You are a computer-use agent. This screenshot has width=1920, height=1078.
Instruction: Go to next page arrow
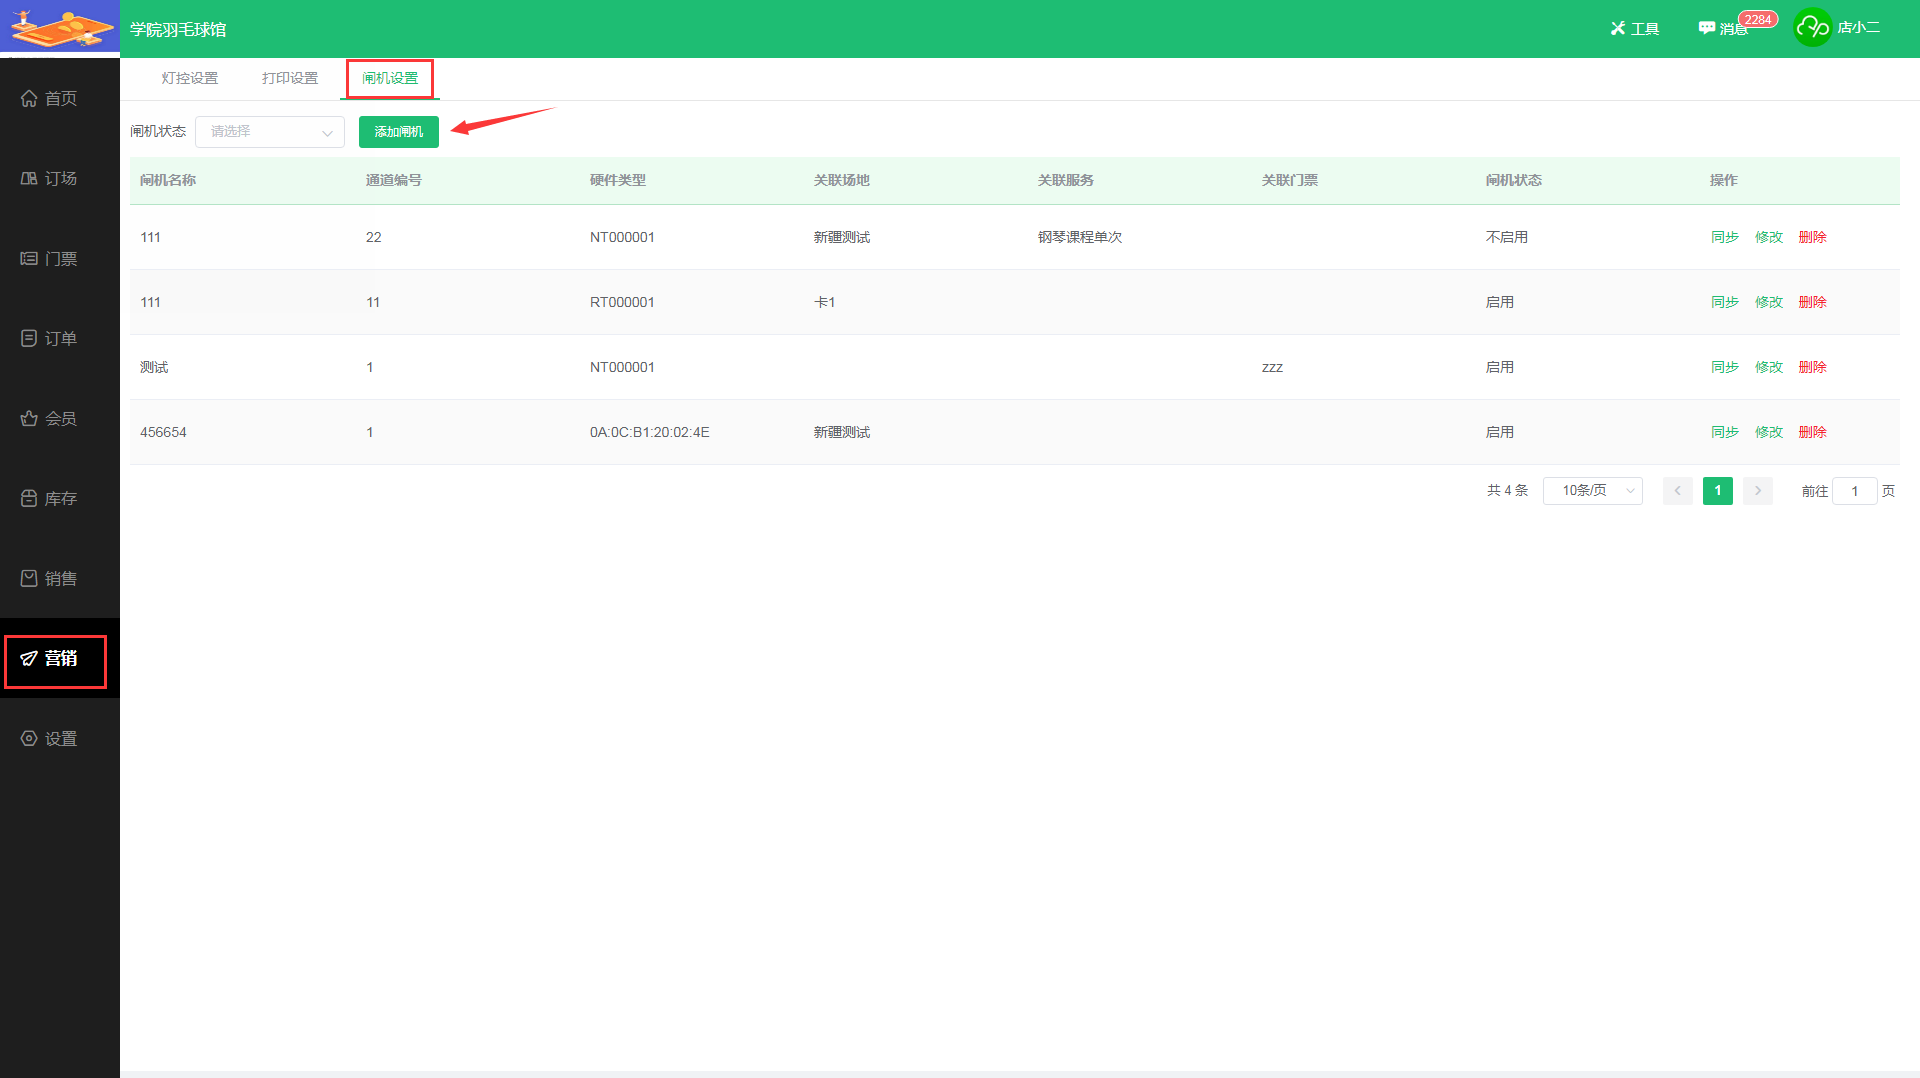click(x=1757, y=491)
